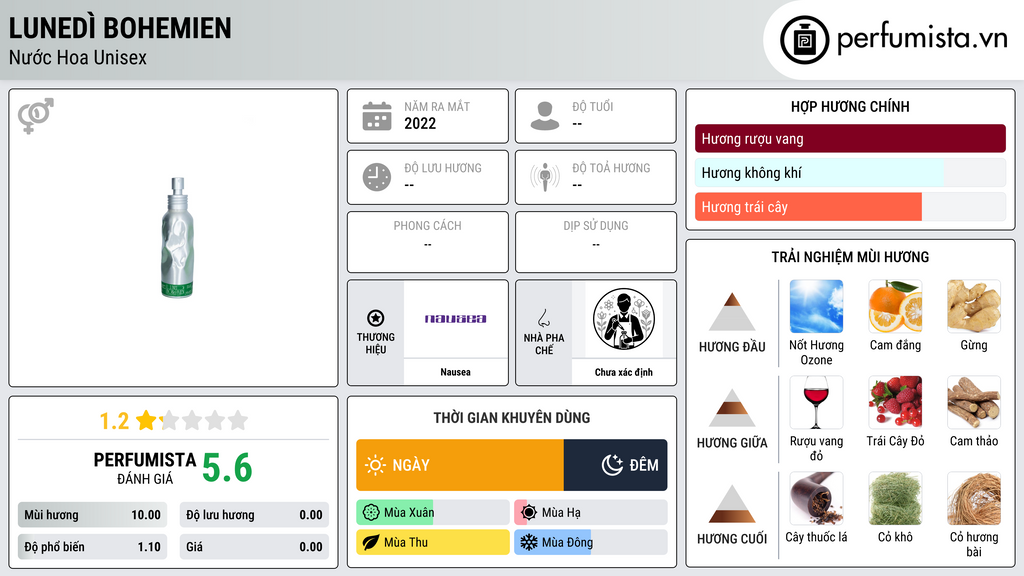This screenshot has width=1024, height=576.
Task: Click the Độ phổ biến 1.10 score bar
Action: coord(92,547)
